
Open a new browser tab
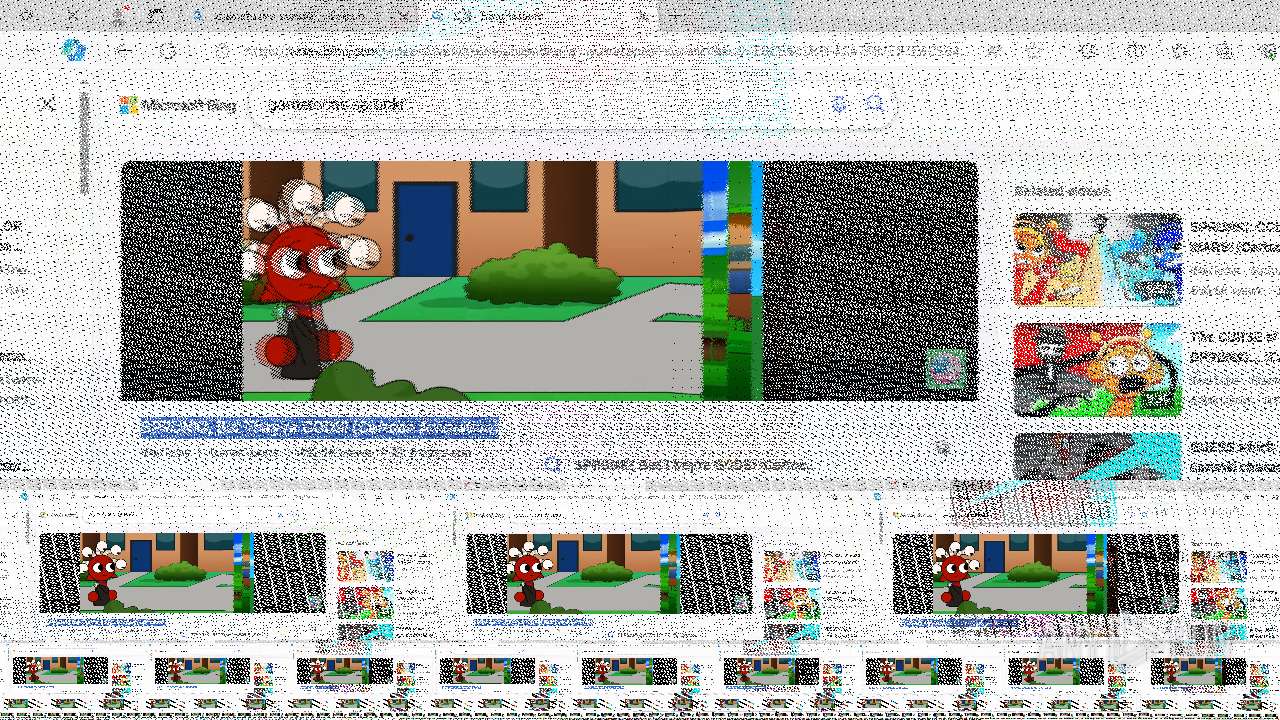[678, 16]
